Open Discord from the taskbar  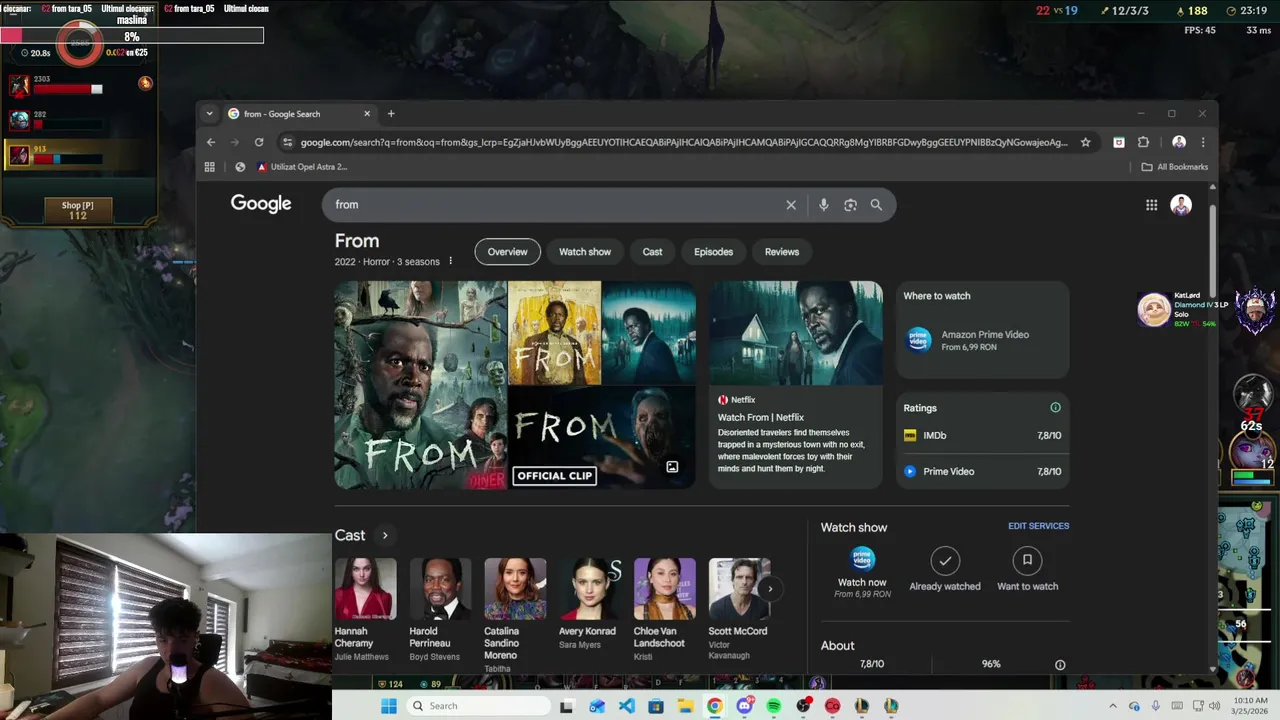pyautogui.click(x=744, y=706)
